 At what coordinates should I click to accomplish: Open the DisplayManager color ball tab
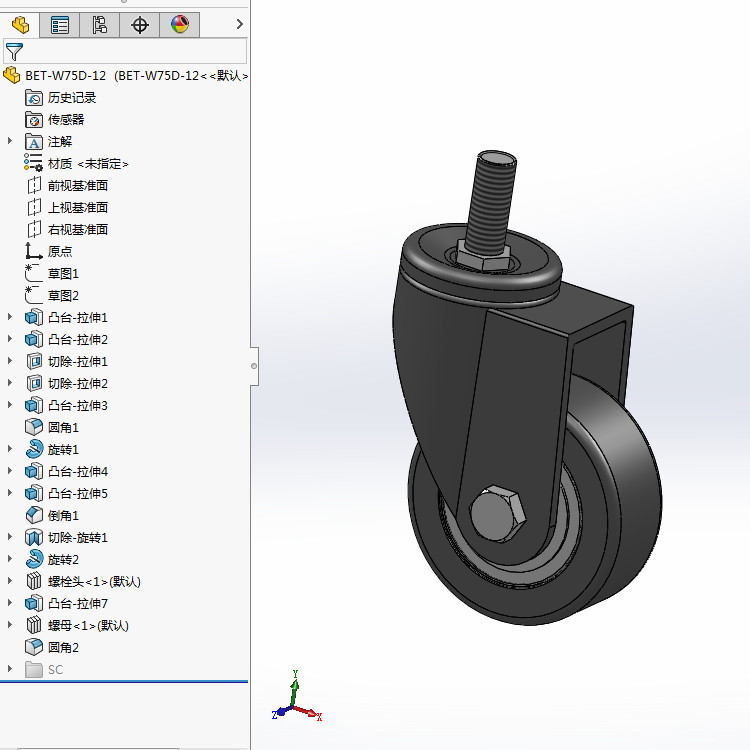[x=180, y=24]
